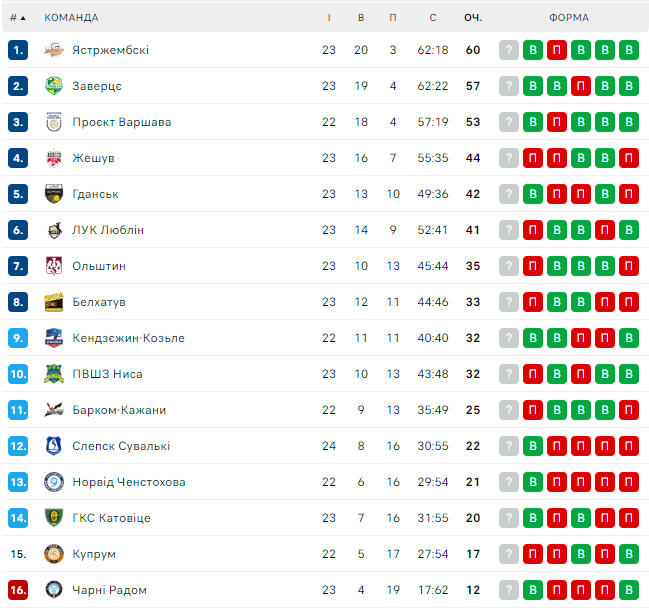Click the ГКС Катовіце club logo
The width and height of the screenshot is (649, 610).
pos(54,518)
